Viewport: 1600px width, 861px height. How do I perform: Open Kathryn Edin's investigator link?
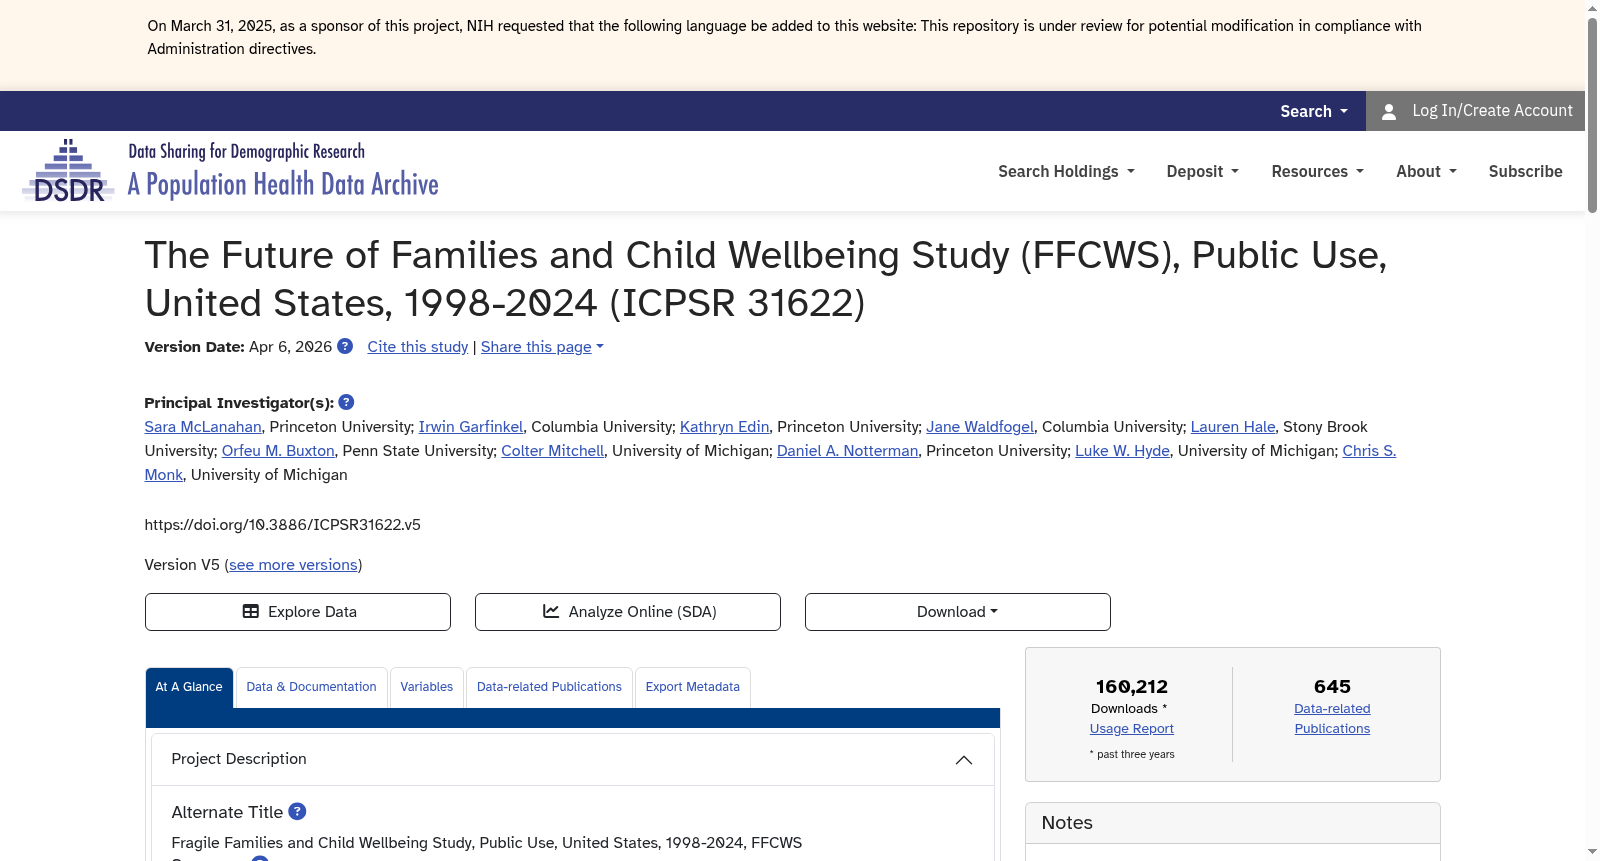[725, 426]
